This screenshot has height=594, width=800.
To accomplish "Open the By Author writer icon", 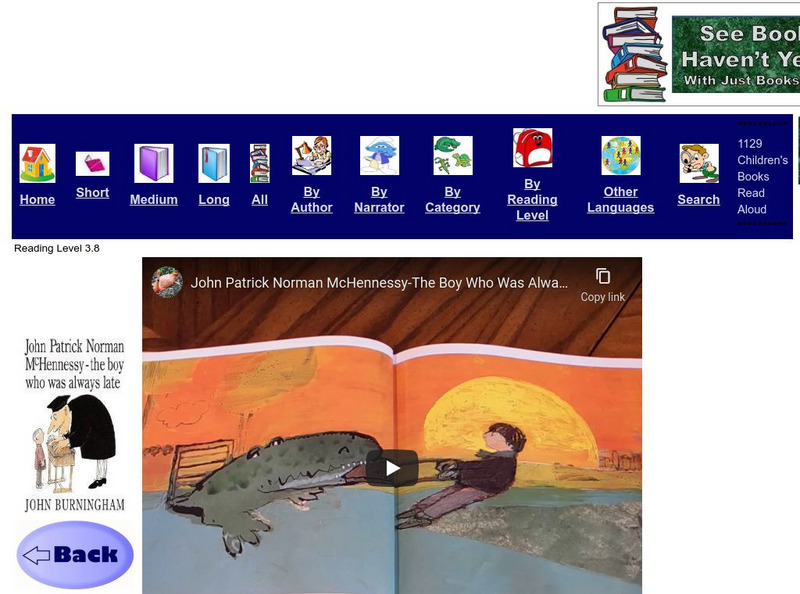I will click(x=311, y=156).
